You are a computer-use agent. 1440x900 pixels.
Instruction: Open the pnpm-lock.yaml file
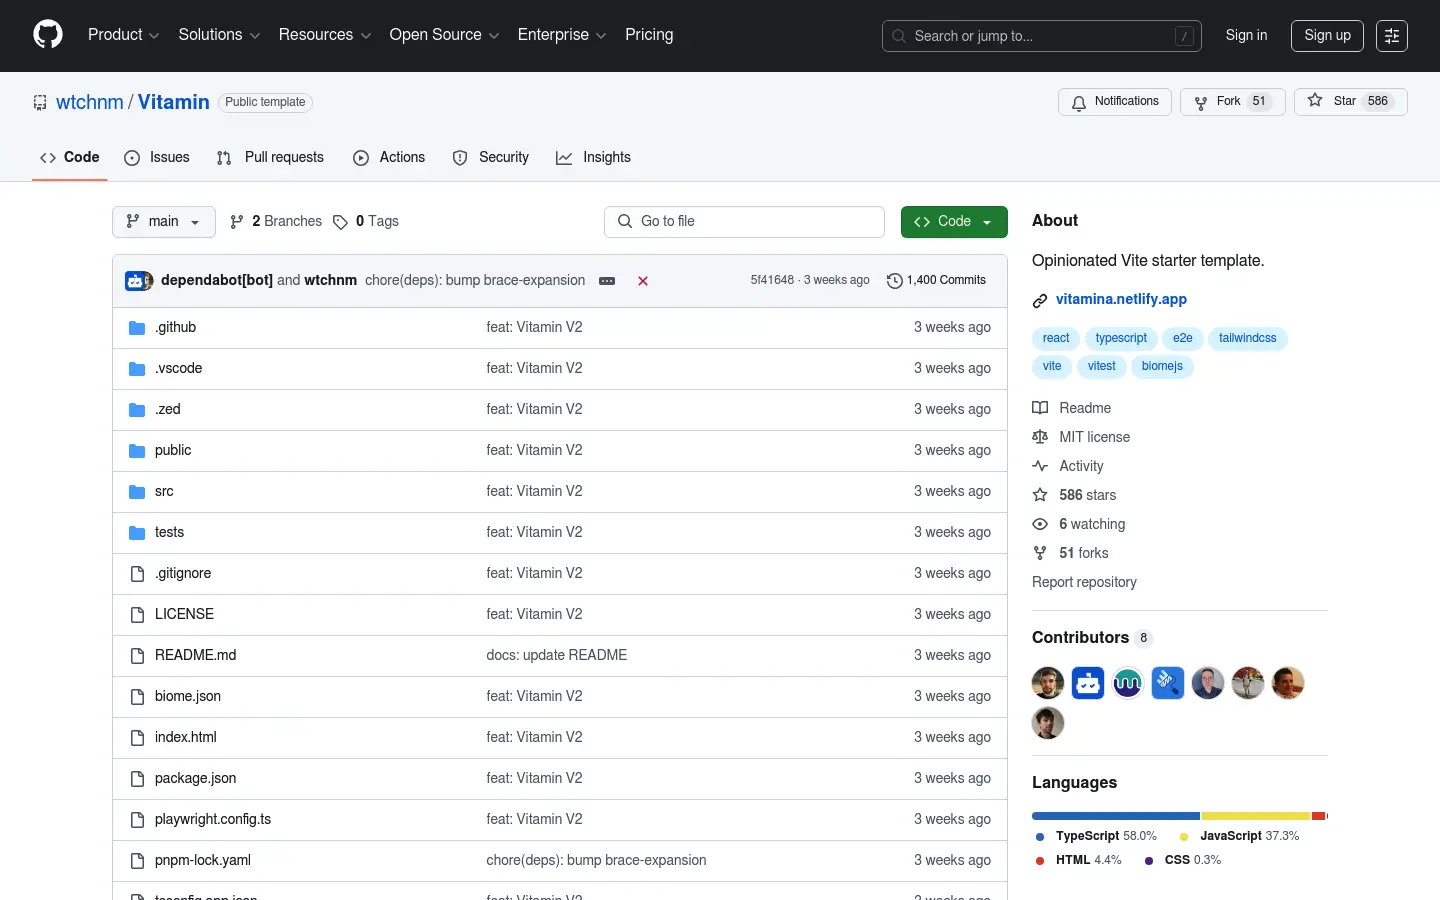pos(203,861)
